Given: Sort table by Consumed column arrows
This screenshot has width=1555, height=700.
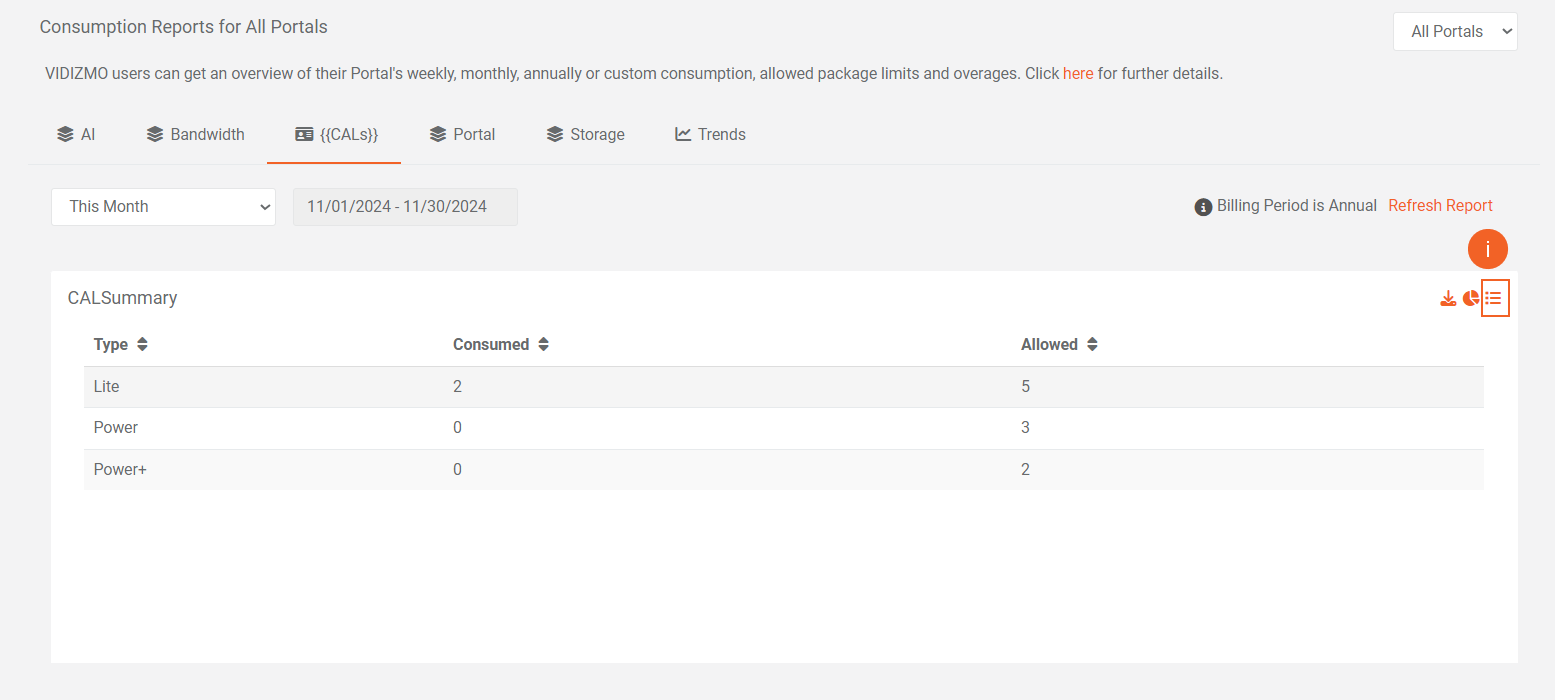Looking at the screenshot, I should click(x=543, y=344).
